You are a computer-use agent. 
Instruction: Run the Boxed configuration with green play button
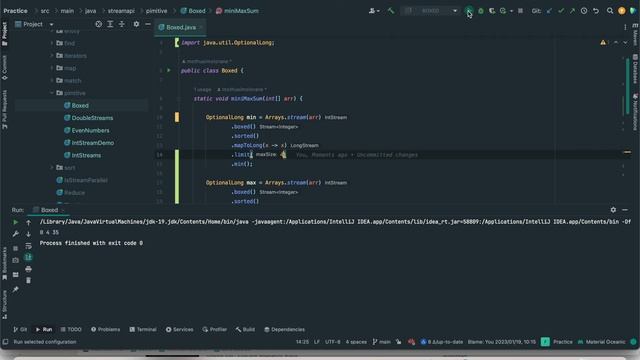coord(469,11)
